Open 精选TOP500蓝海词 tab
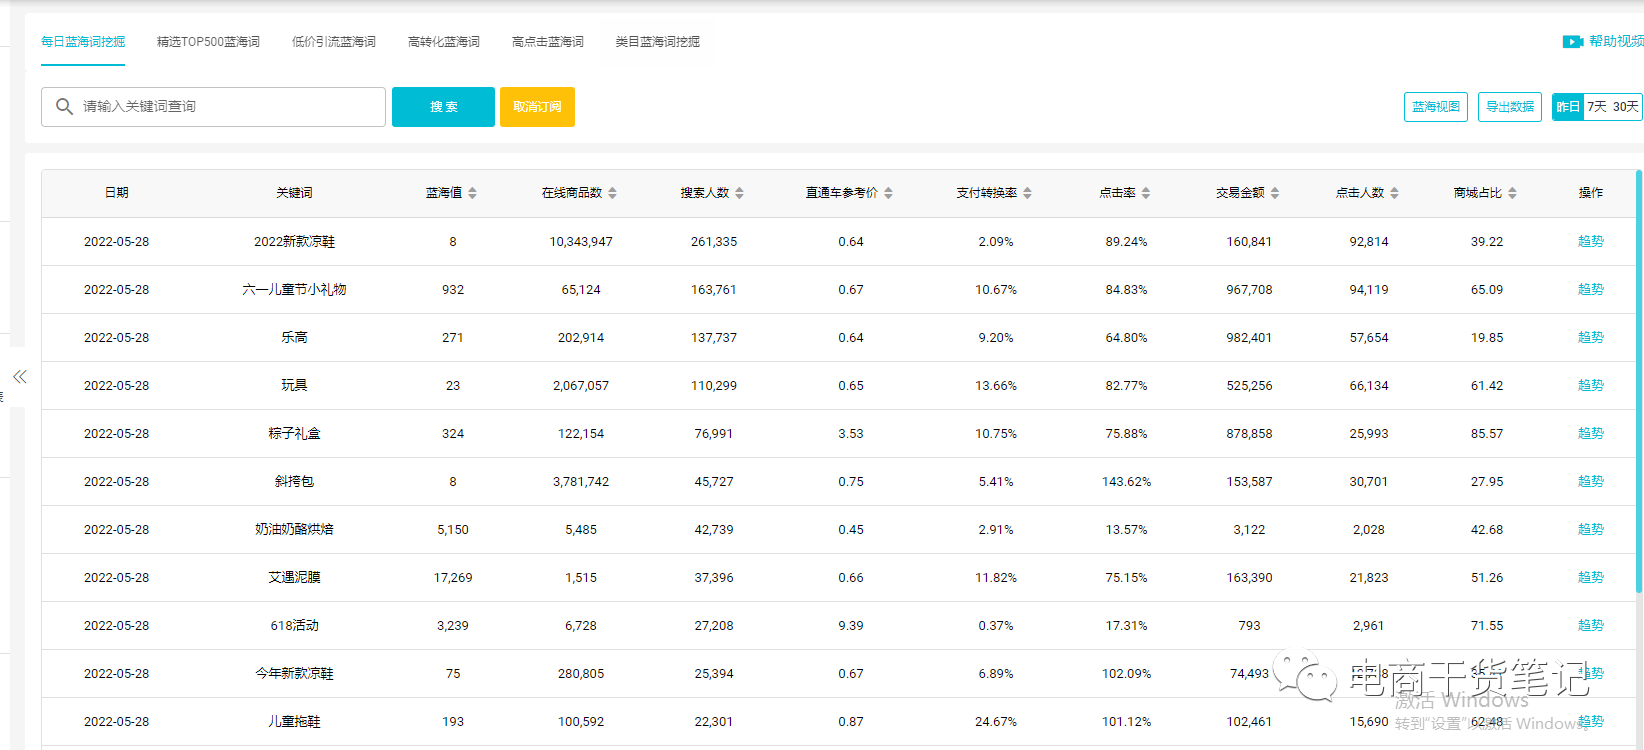Viewport: 1644px width, 750px height. click(x=208, y=42)
